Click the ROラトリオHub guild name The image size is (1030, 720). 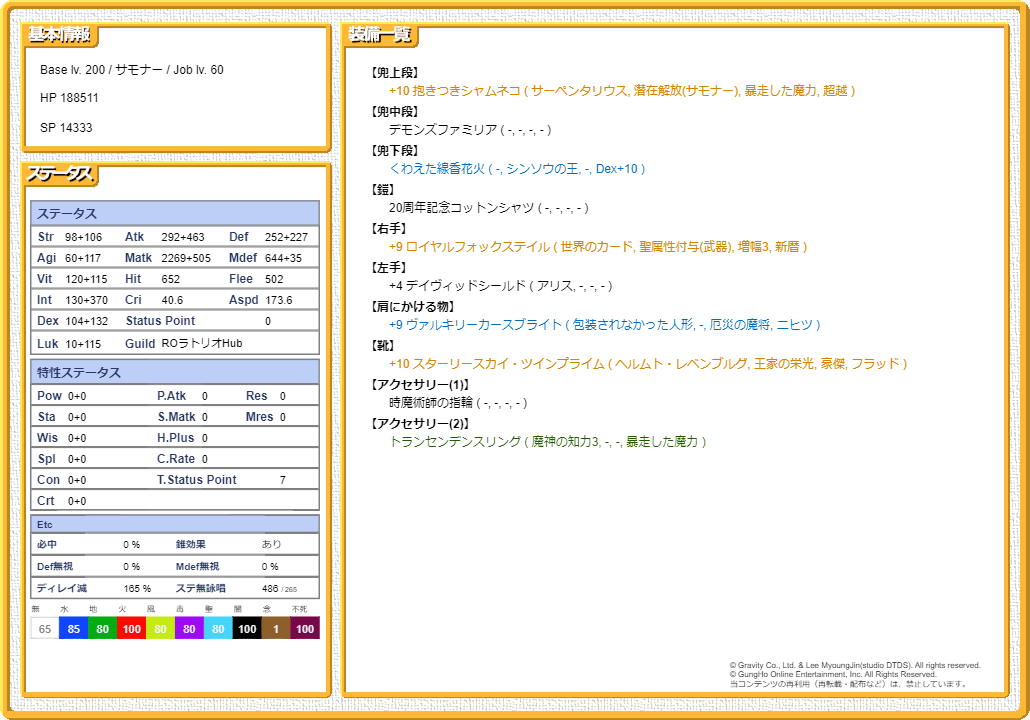(202, 343)
